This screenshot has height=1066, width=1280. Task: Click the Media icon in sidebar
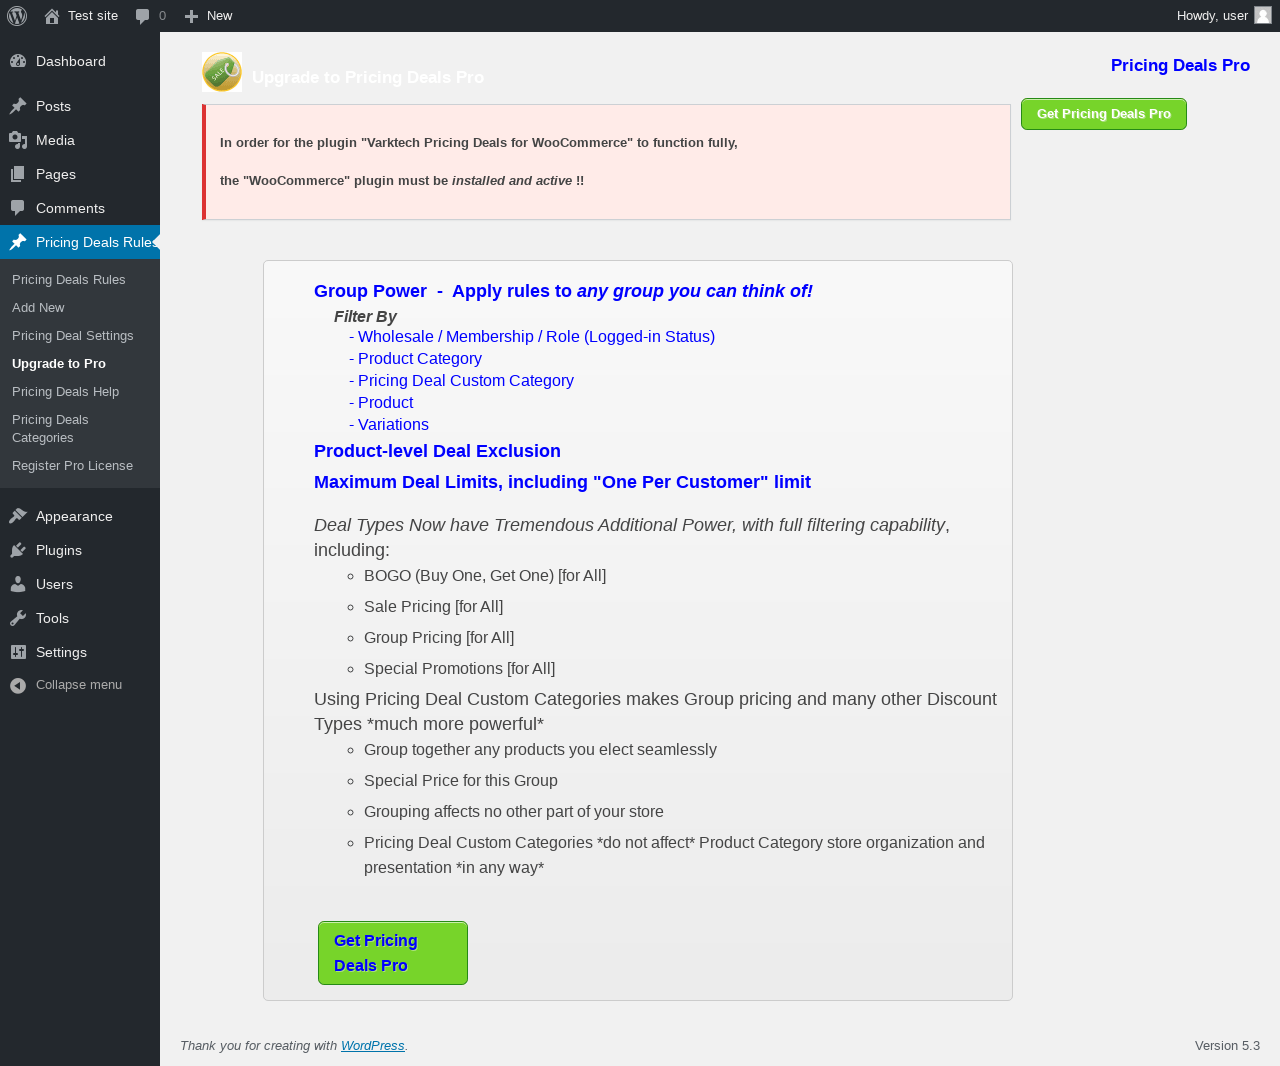coord(18,140)
